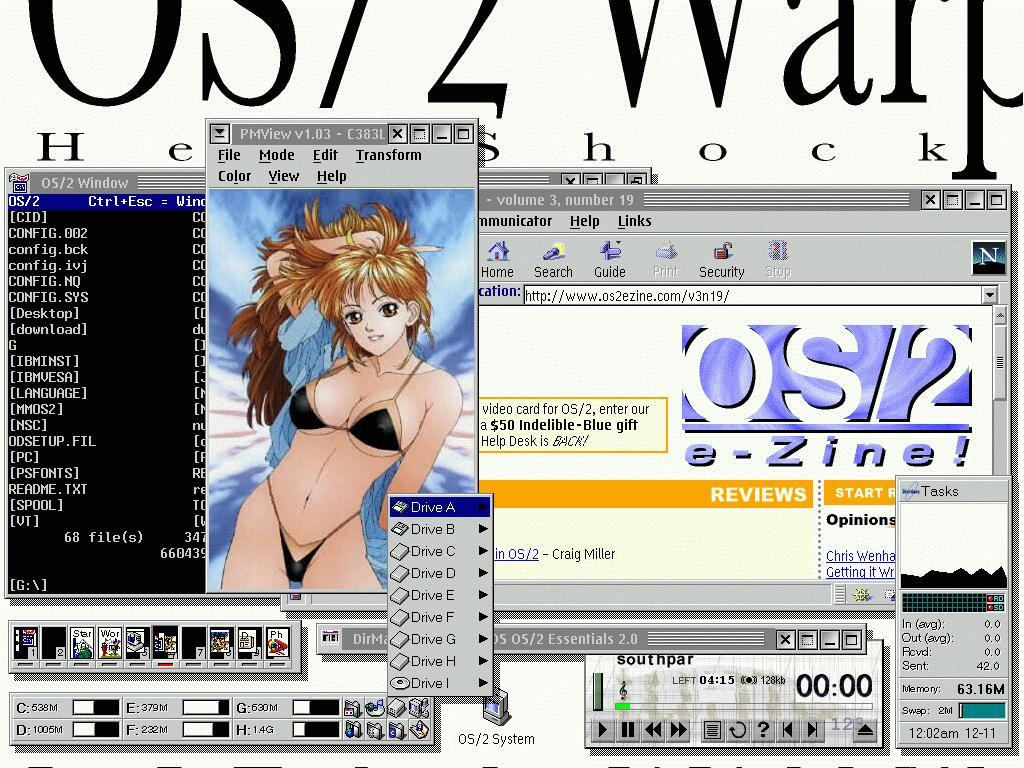Eject using the media player eject button

click(865, 729)
